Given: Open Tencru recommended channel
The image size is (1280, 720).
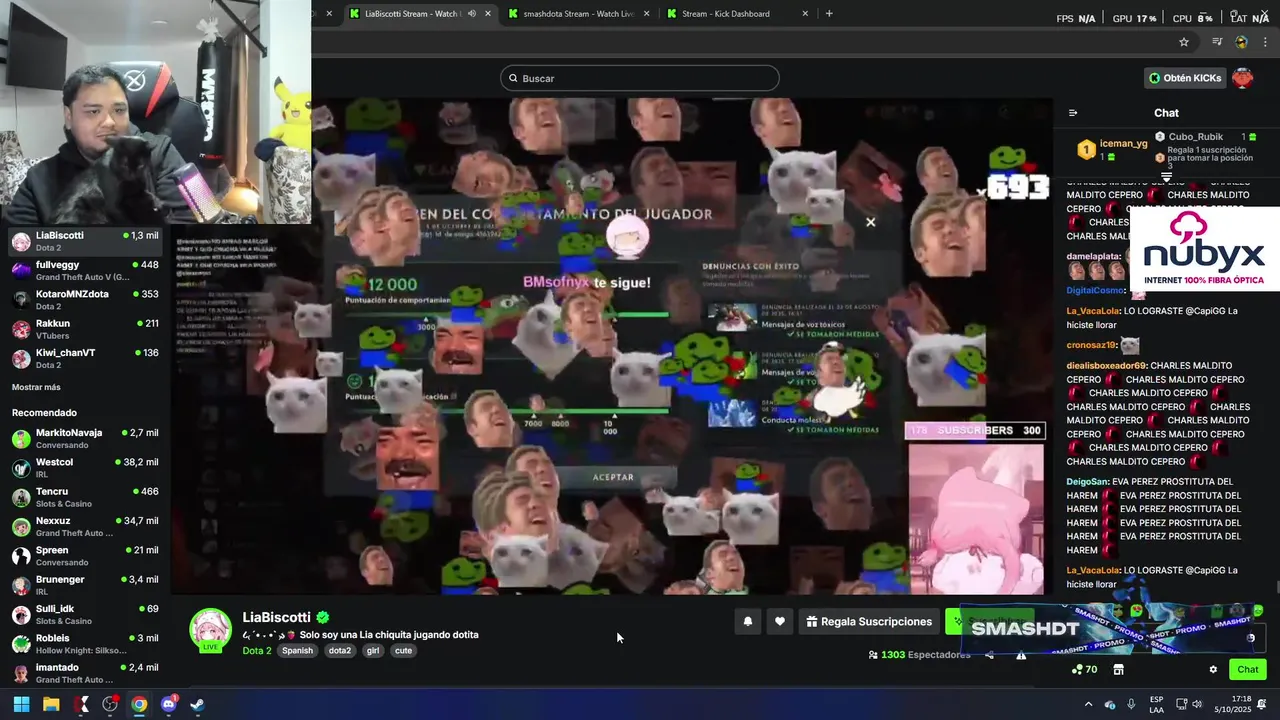Looking at the screenshot, I should coord(85,497).
